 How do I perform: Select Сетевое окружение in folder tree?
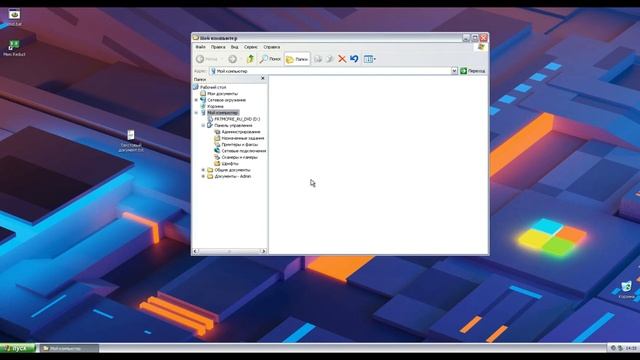click(x=226, y=100)
